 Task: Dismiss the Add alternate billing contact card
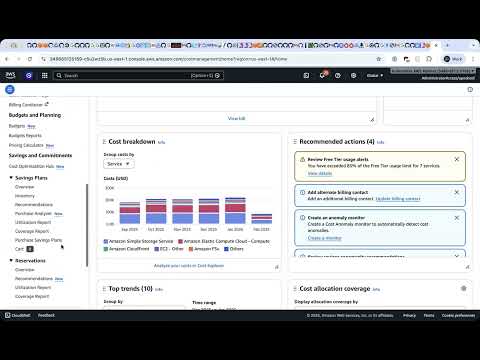coord(457,192)
